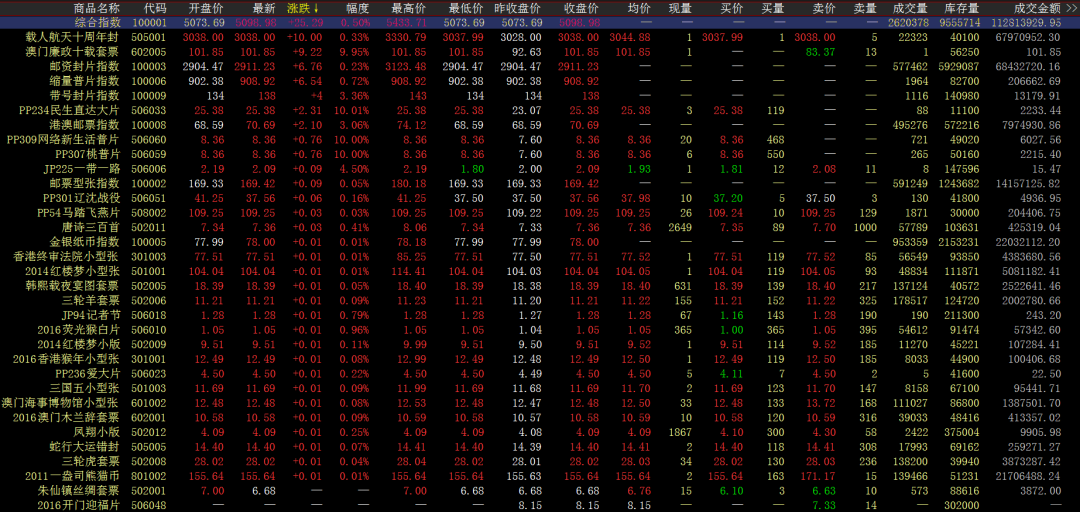Image resolution: width=1080 pixels, height=512 pixels.
Task: Click the 开盘价 column header
Action: 206,8
